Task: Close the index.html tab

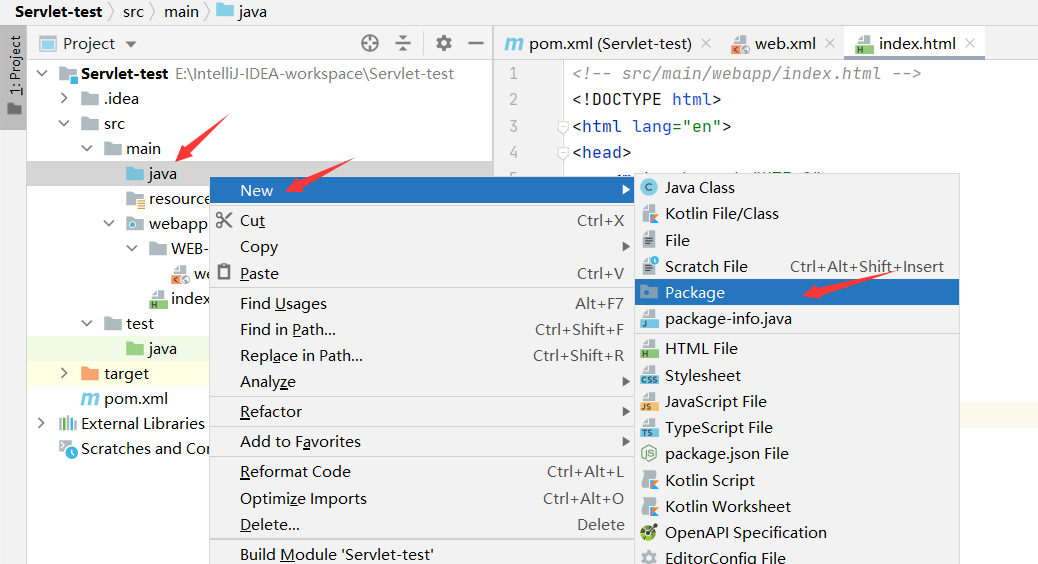Action: click(970, 43)
